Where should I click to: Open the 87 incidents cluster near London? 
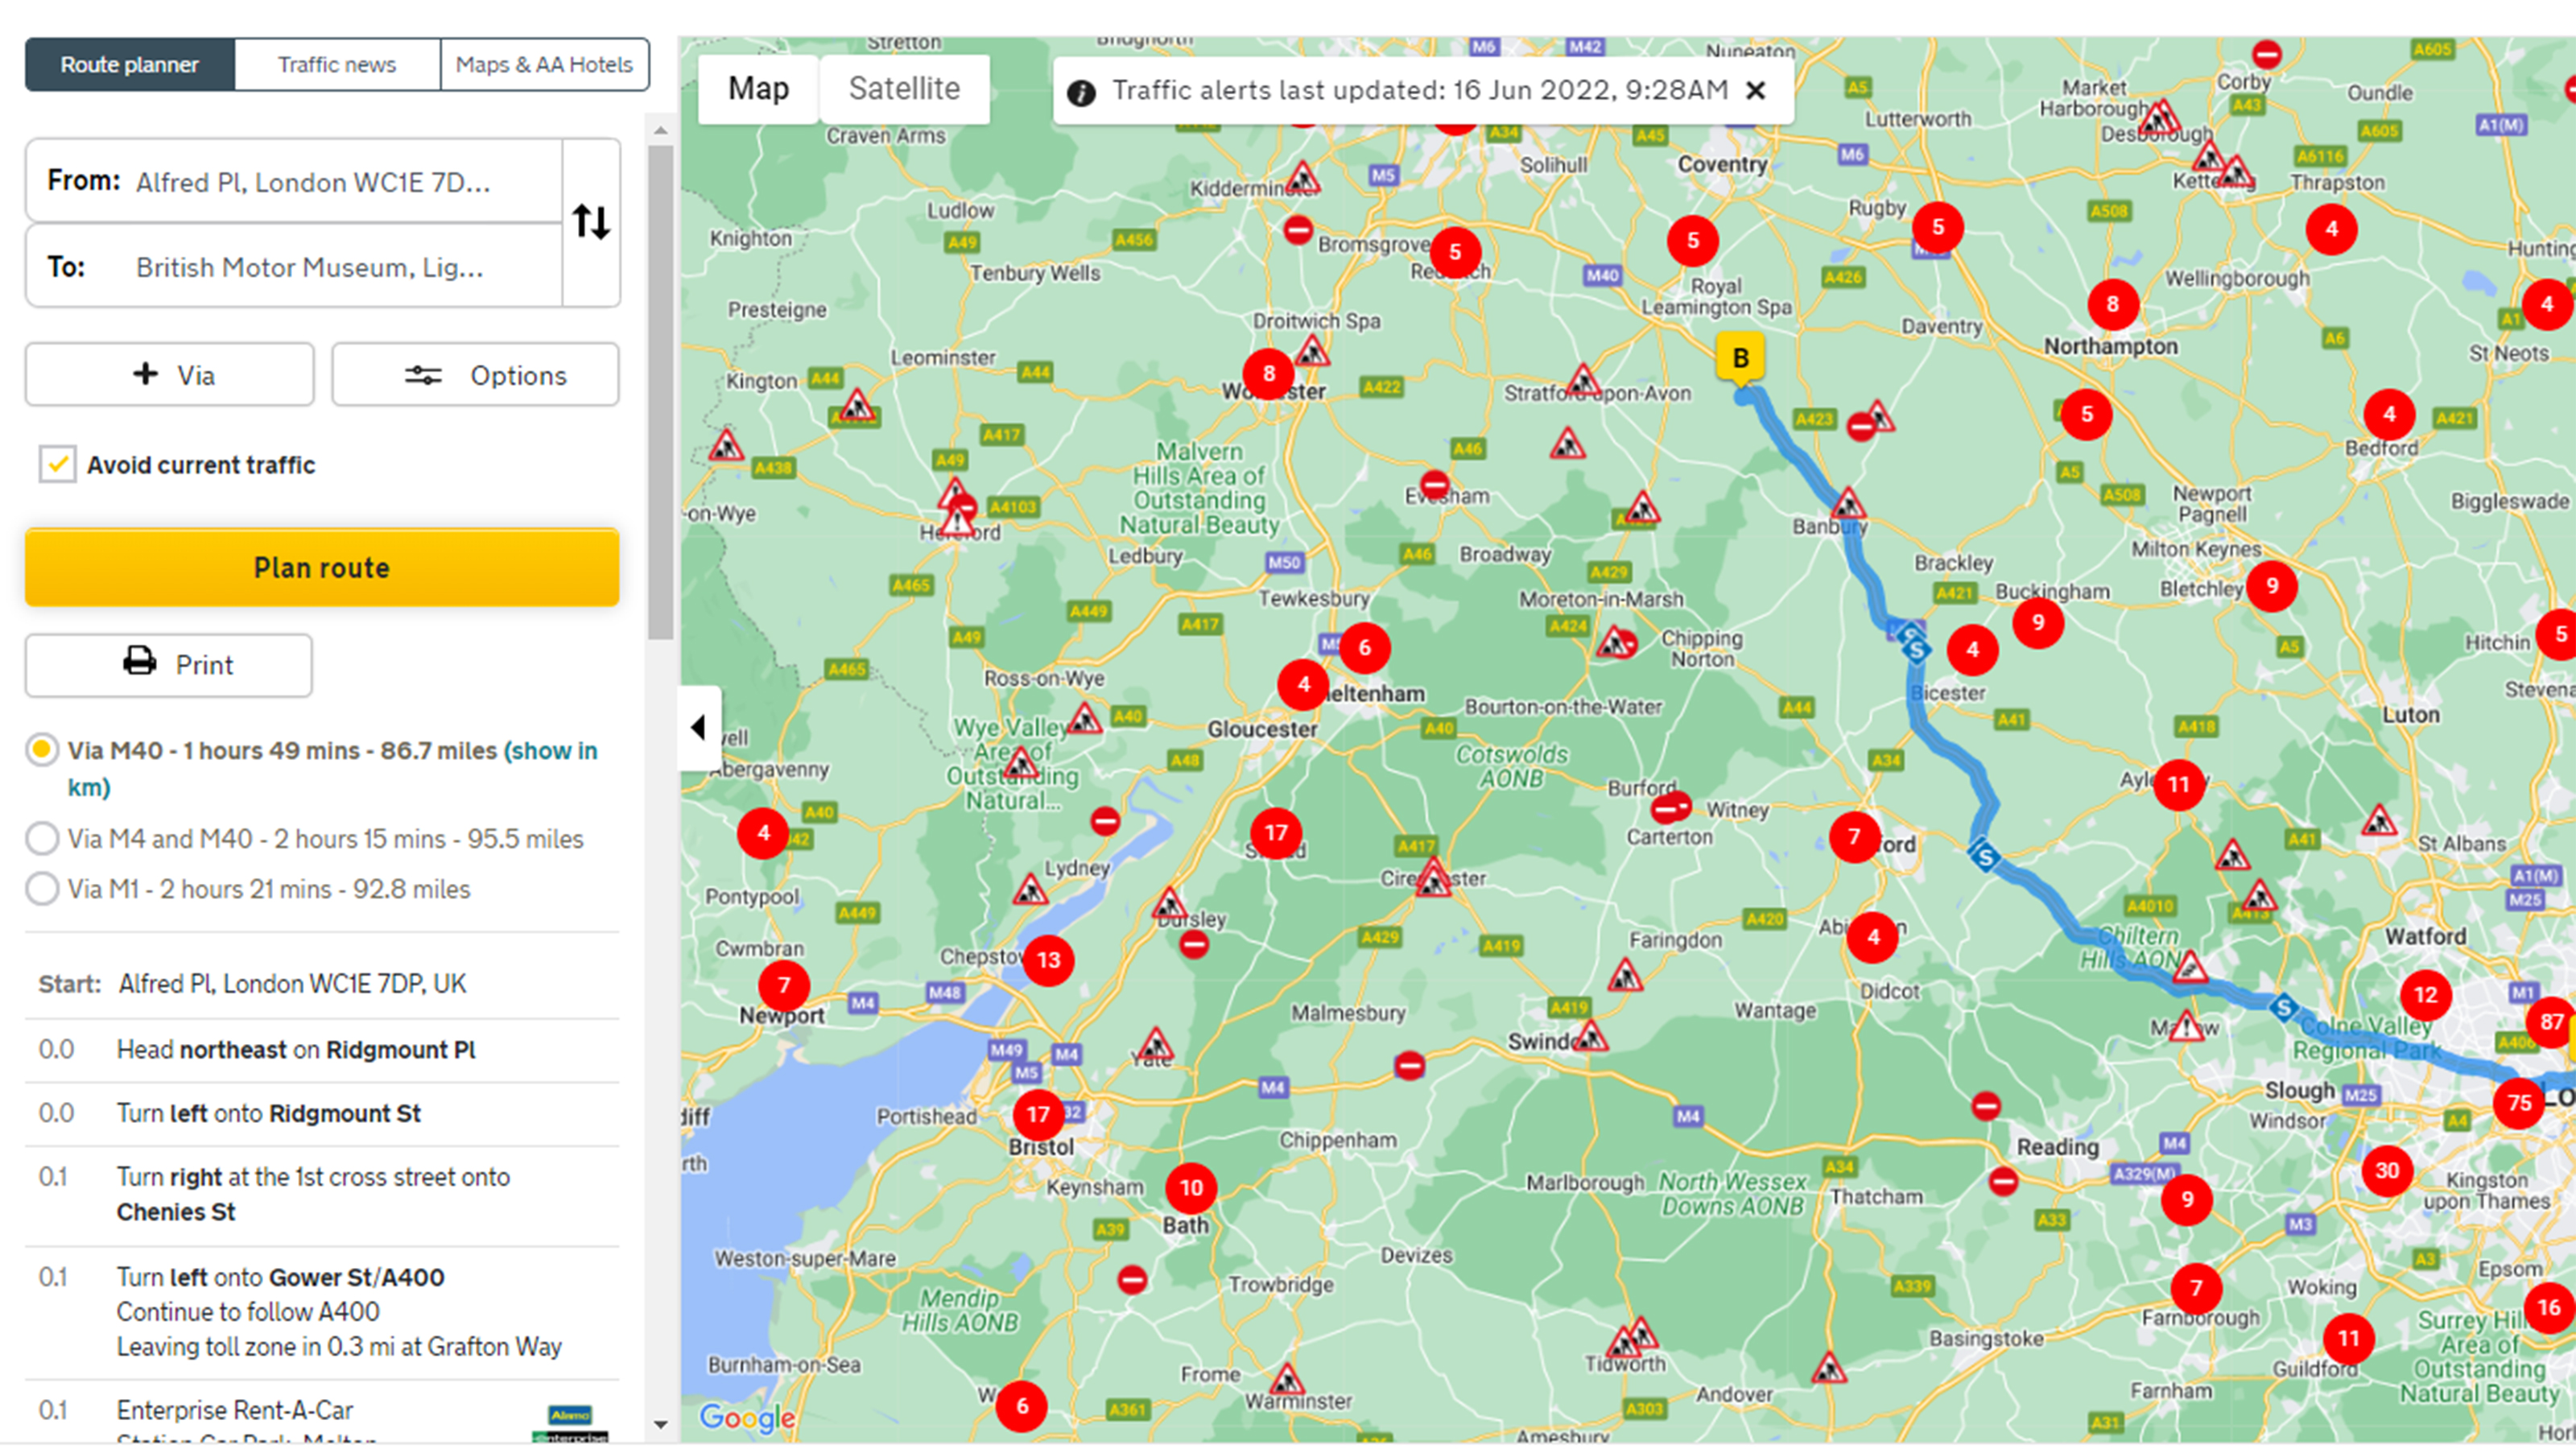click(x=2552, y=1022)
